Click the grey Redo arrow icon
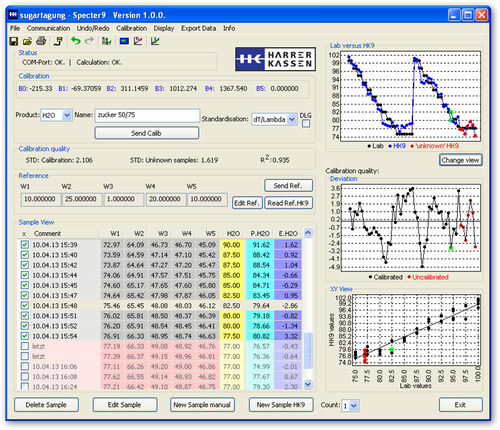 pyautogui.click(x=89, y=41)
